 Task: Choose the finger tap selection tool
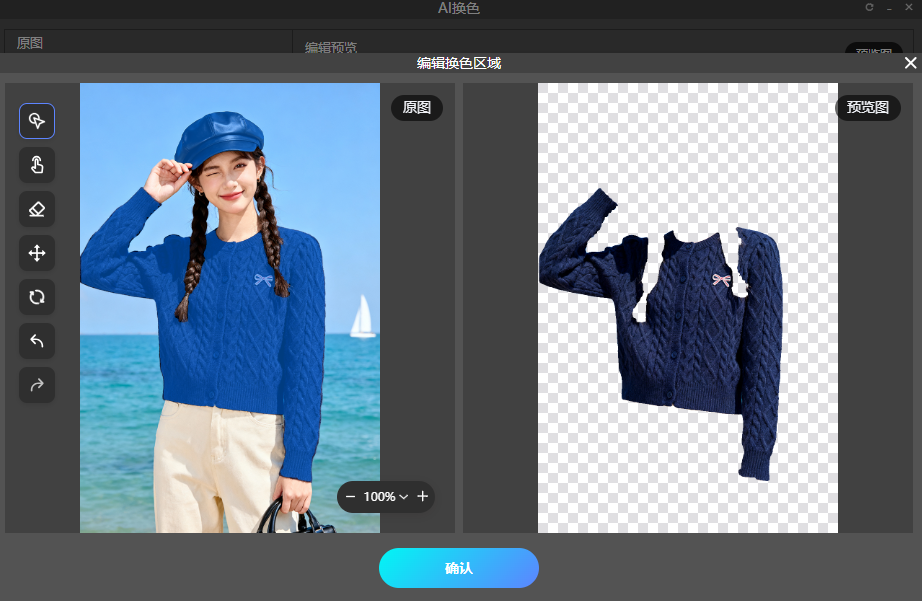37,165
